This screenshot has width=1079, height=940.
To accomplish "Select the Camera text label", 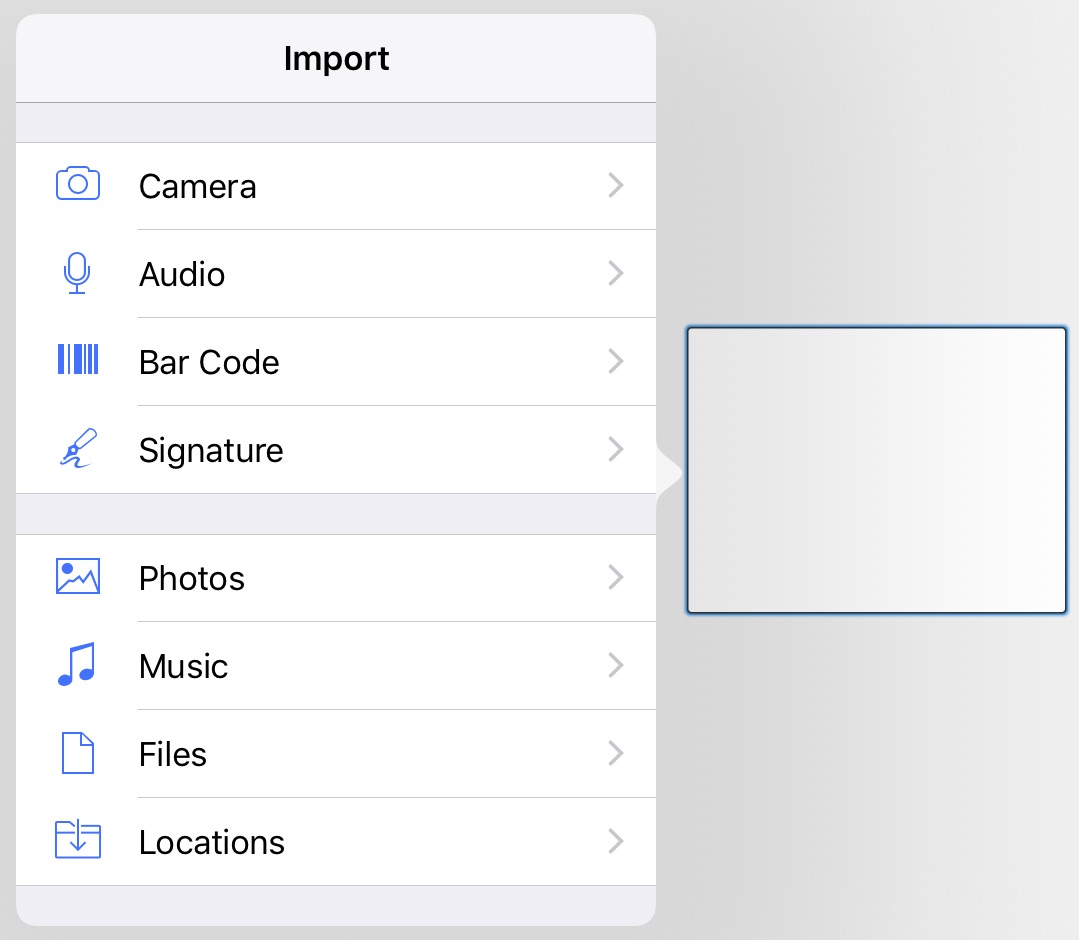I will pyautogui.click(x=198, y=186).
